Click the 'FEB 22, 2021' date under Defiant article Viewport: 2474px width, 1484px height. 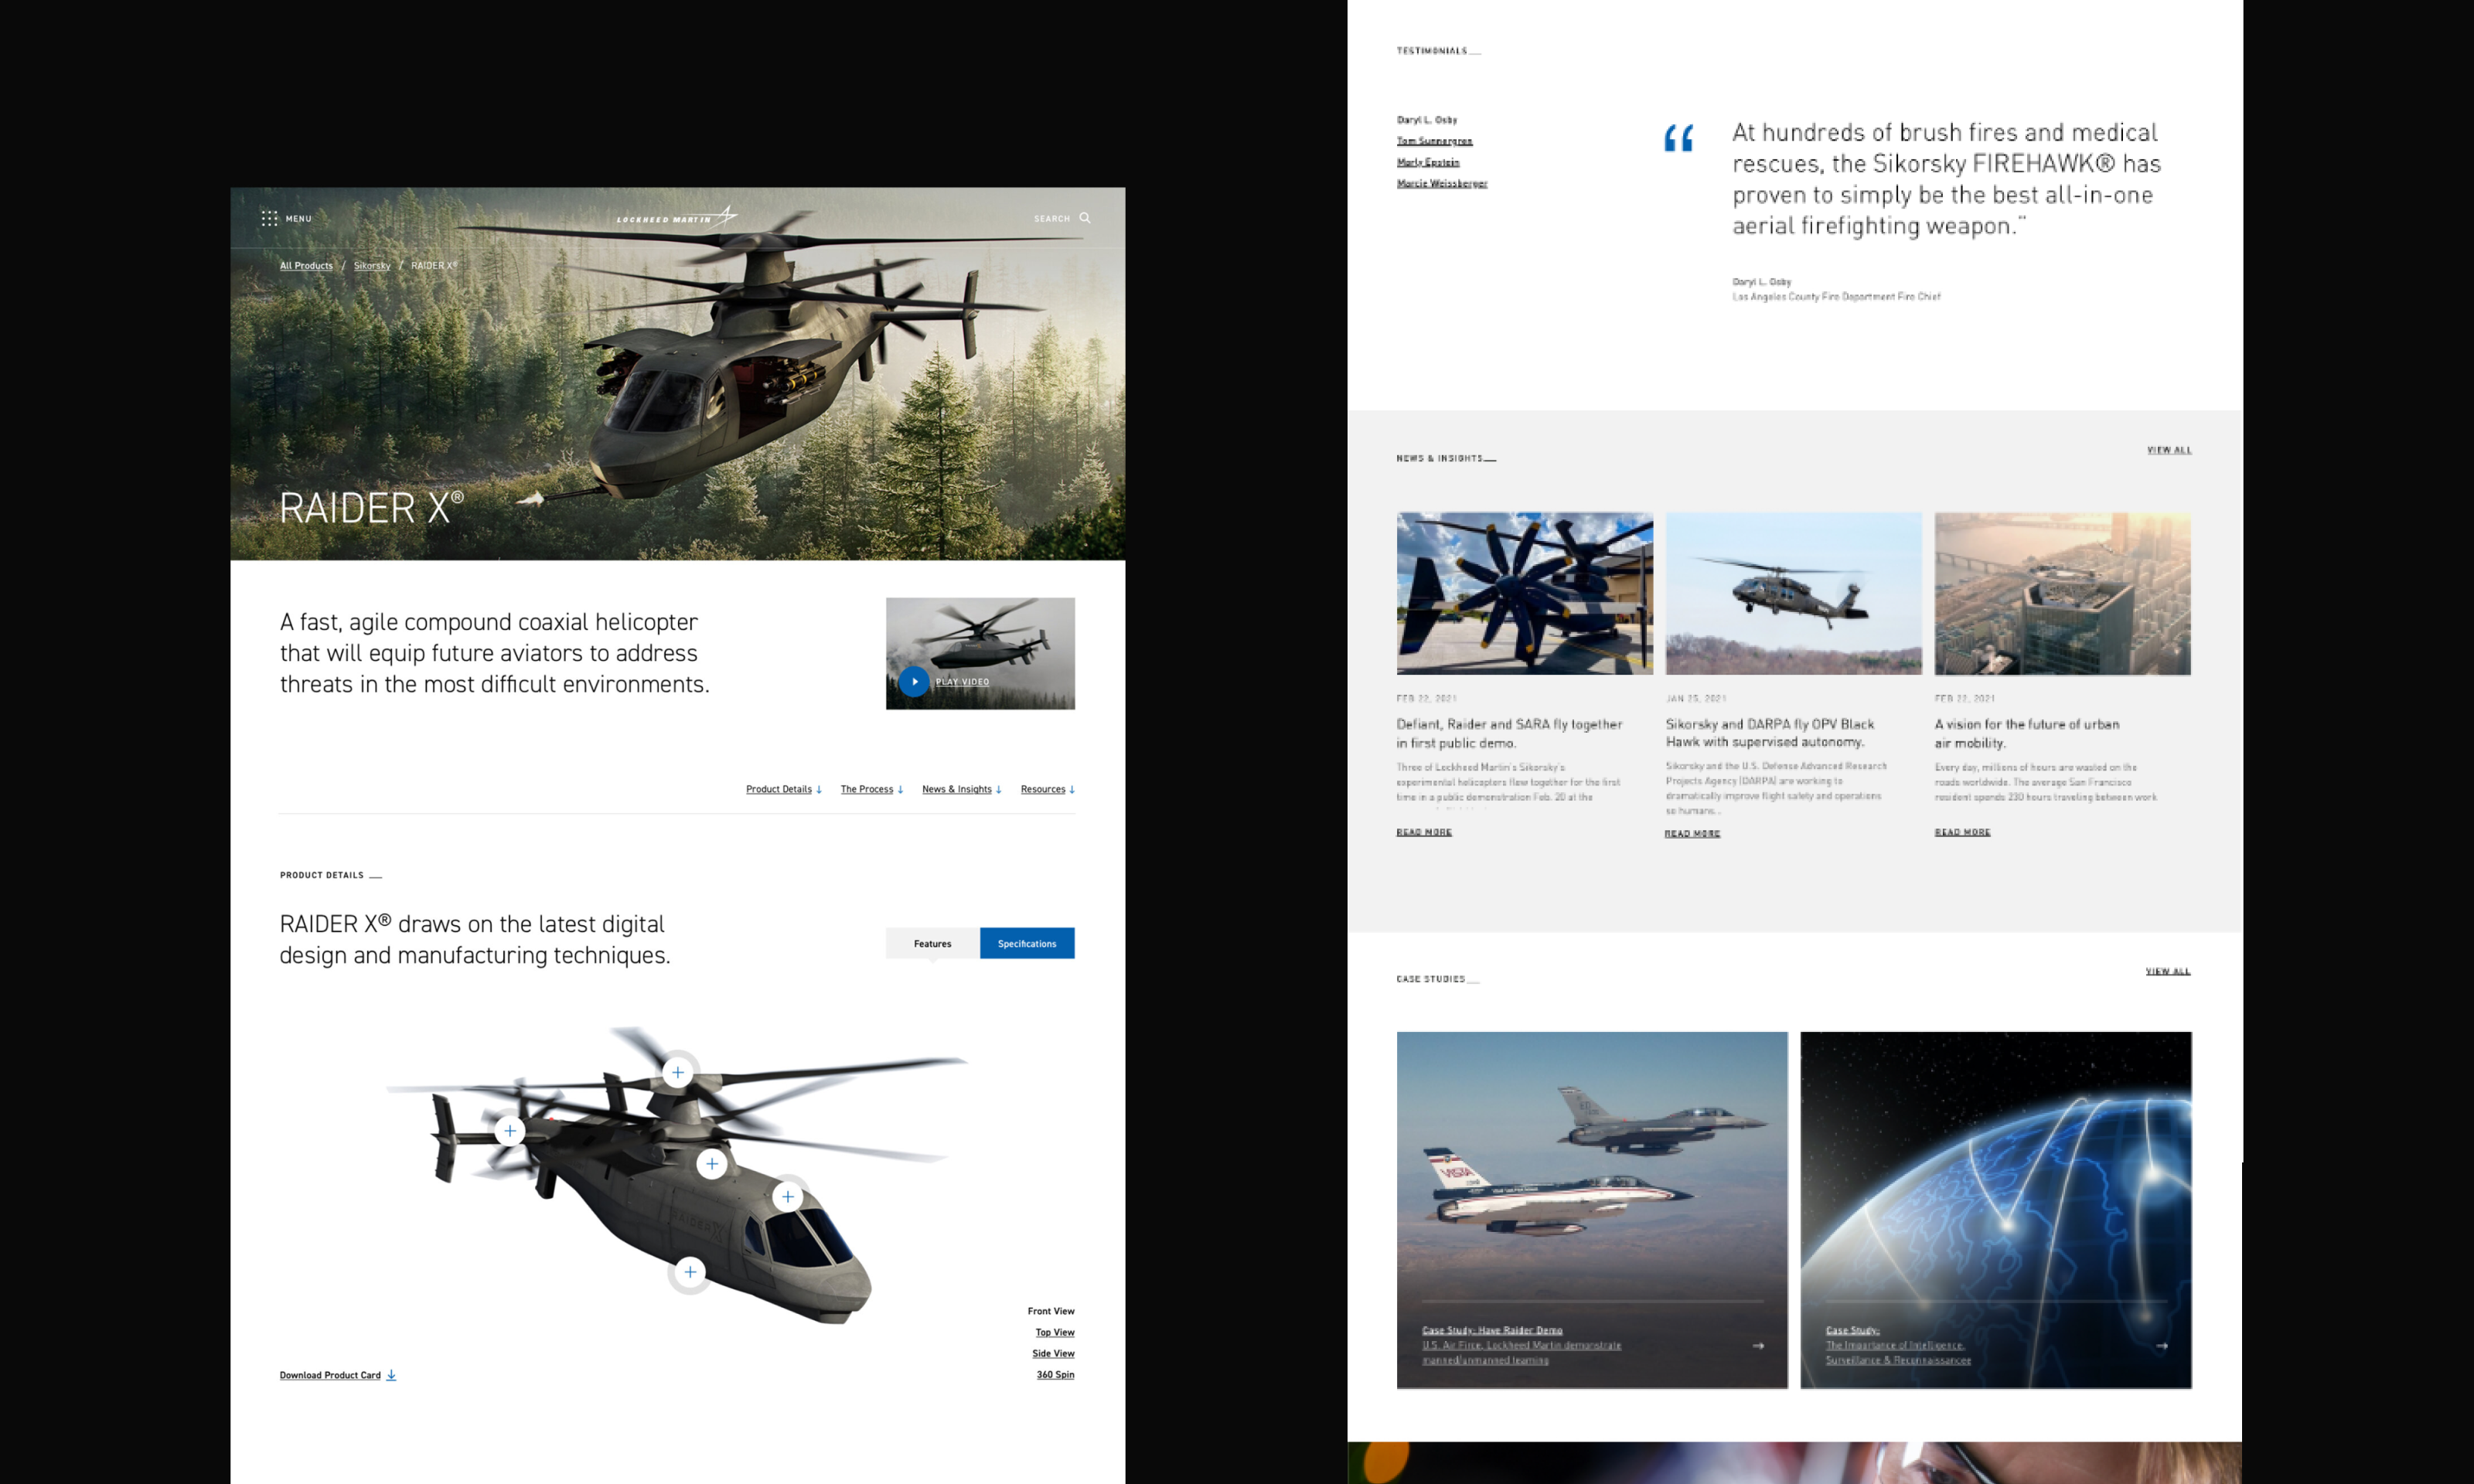click(1427, 698)
